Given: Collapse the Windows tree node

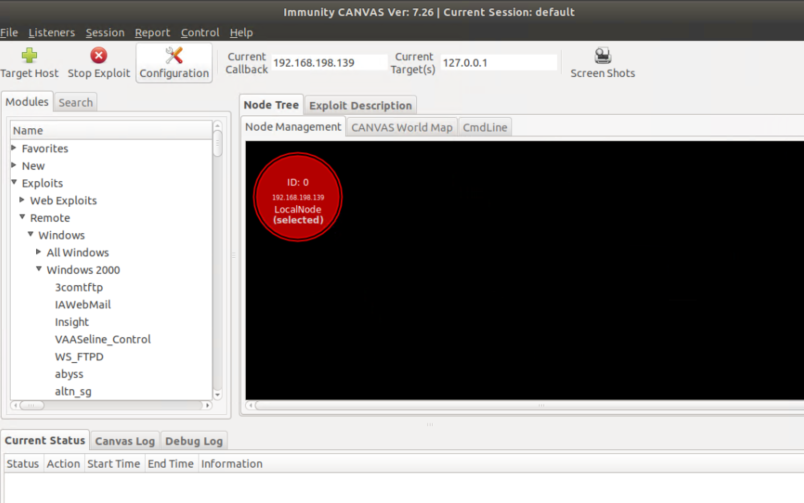Looking at the screenshot, I should (x=30, y=234).
